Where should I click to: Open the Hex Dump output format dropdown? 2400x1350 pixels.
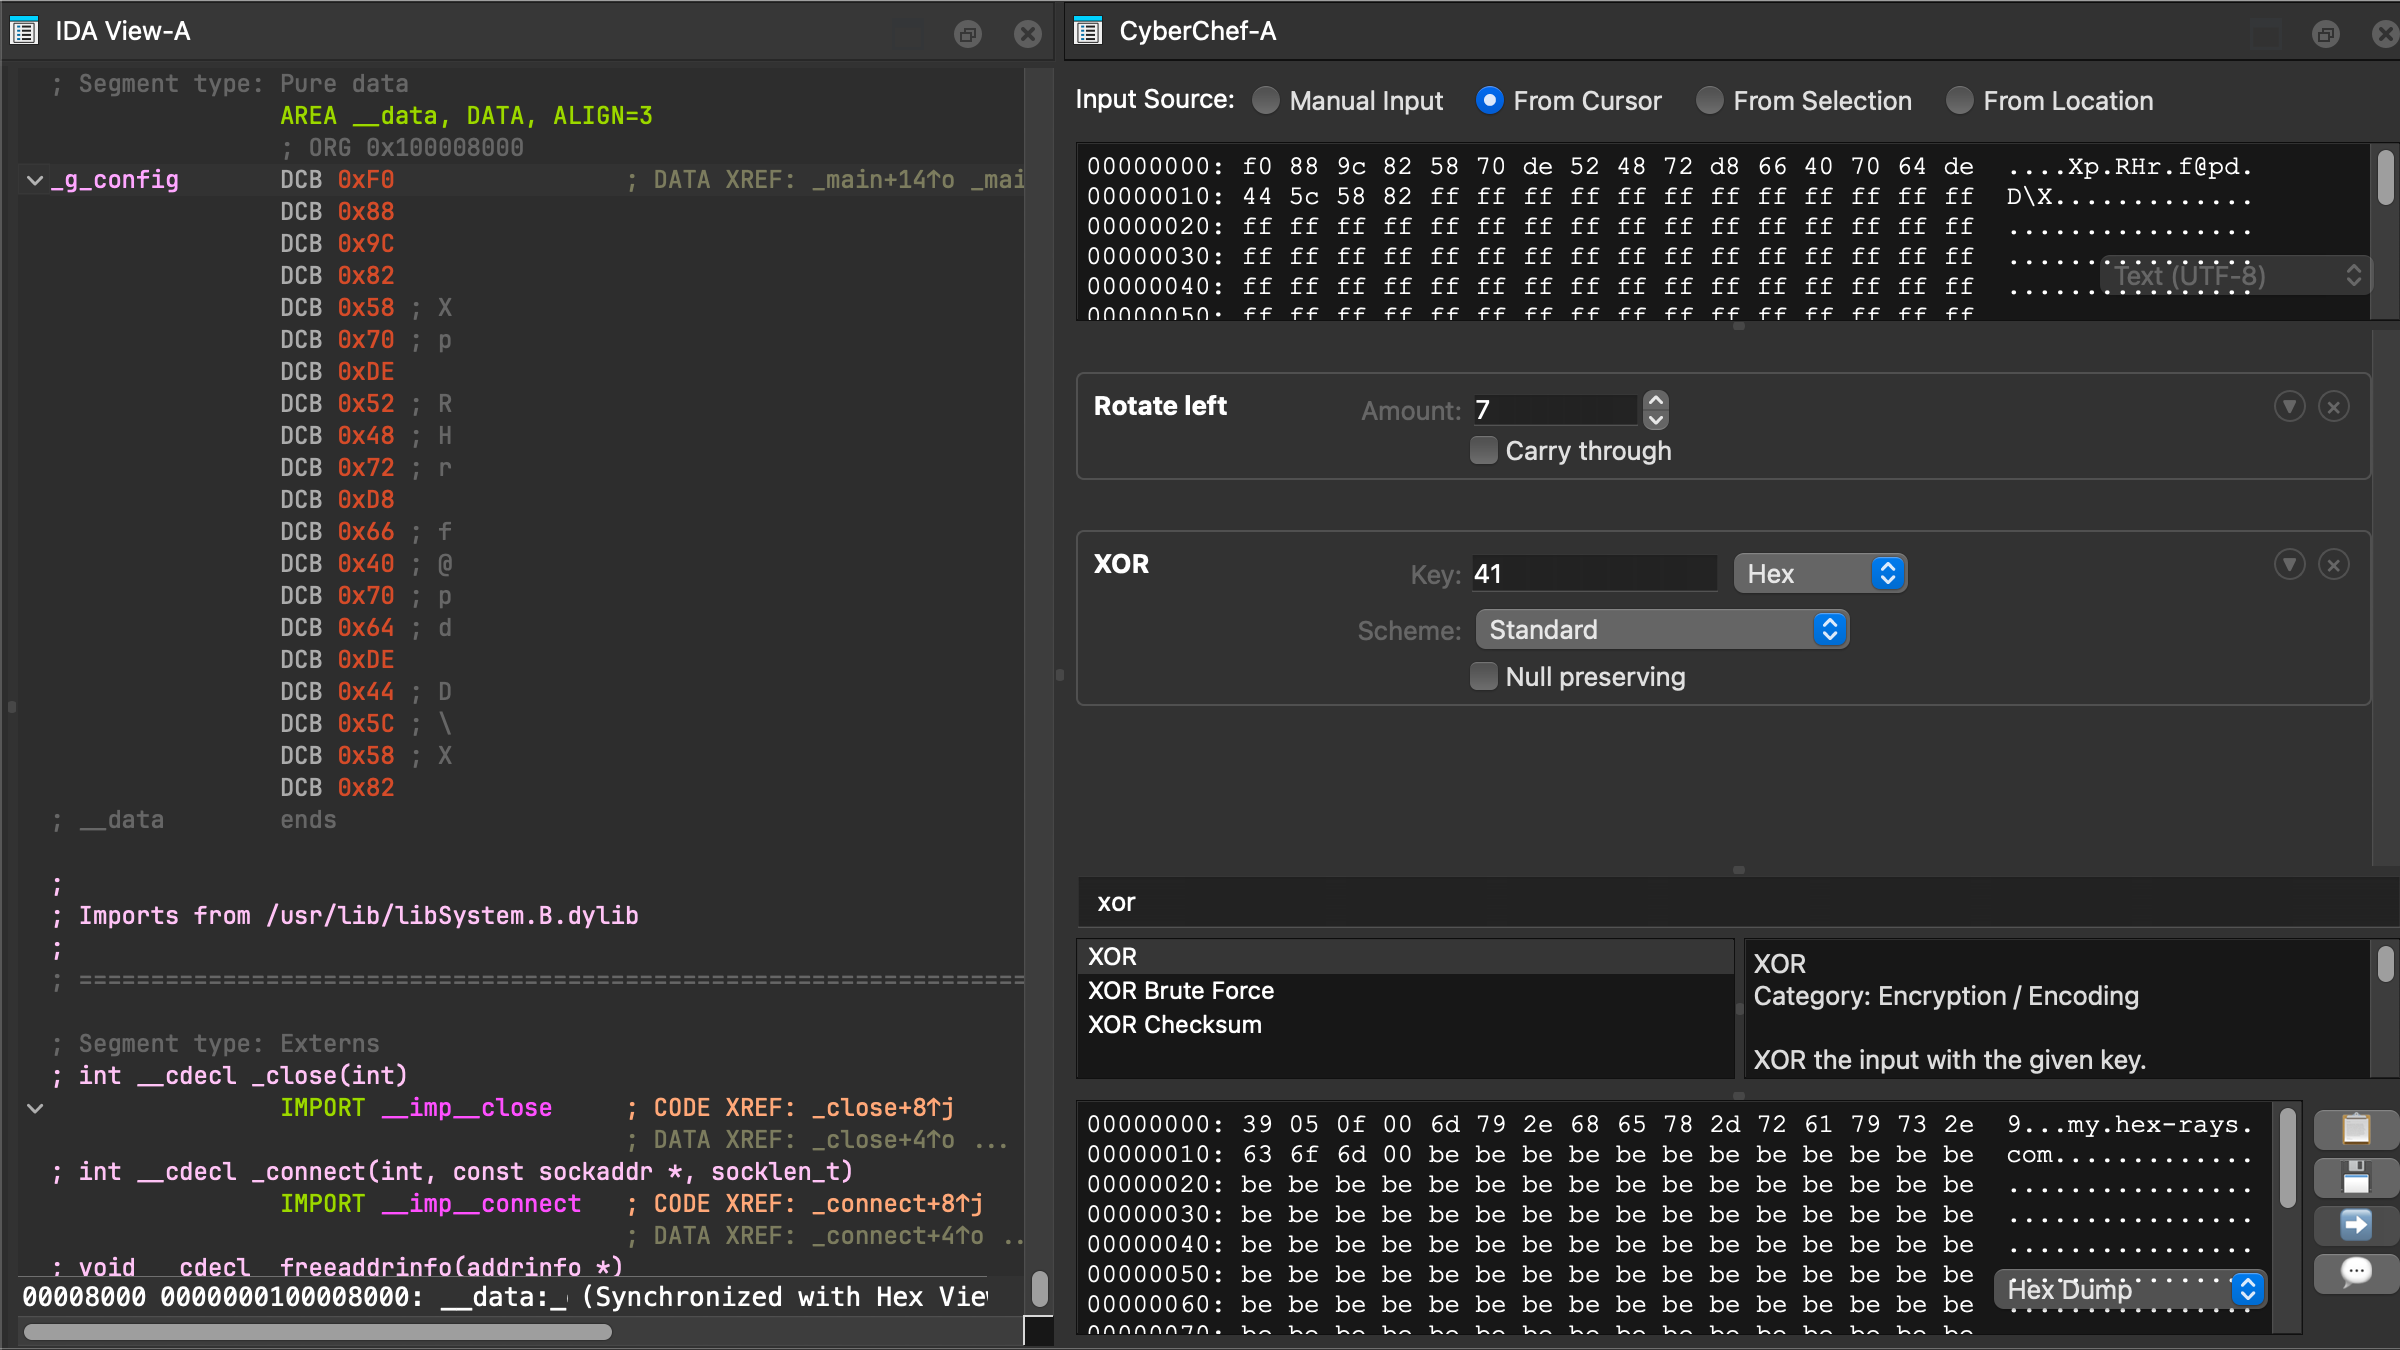(x=2130, y=1290)
